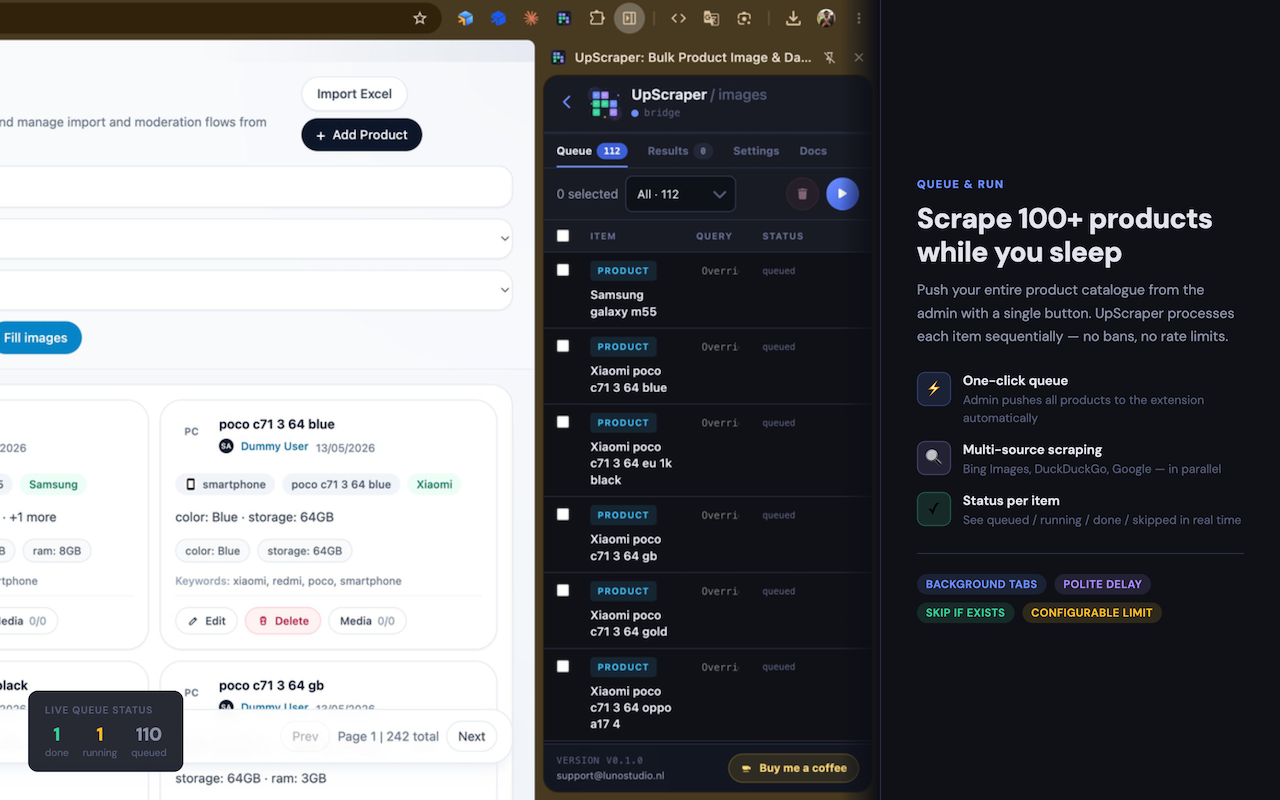Image resolution: width=1280 pixels, height=800 pixels.
Task: Click the code brackets toolbar icon
Action: click(678, 18)
